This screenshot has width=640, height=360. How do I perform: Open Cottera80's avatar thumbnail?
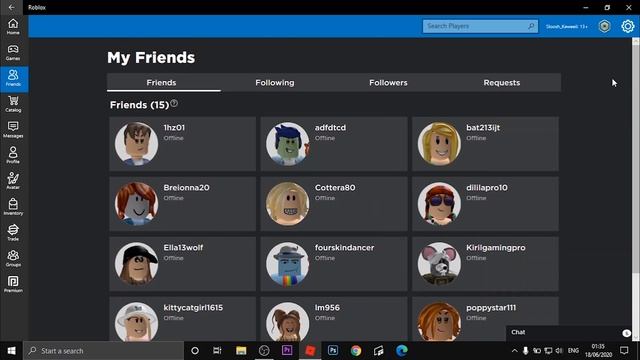(x=288, y=204)
